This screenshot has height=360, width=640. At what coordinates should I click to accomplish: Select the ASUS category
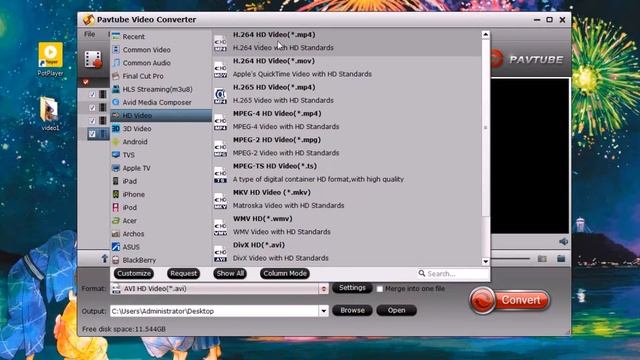[x=161, y=247]
